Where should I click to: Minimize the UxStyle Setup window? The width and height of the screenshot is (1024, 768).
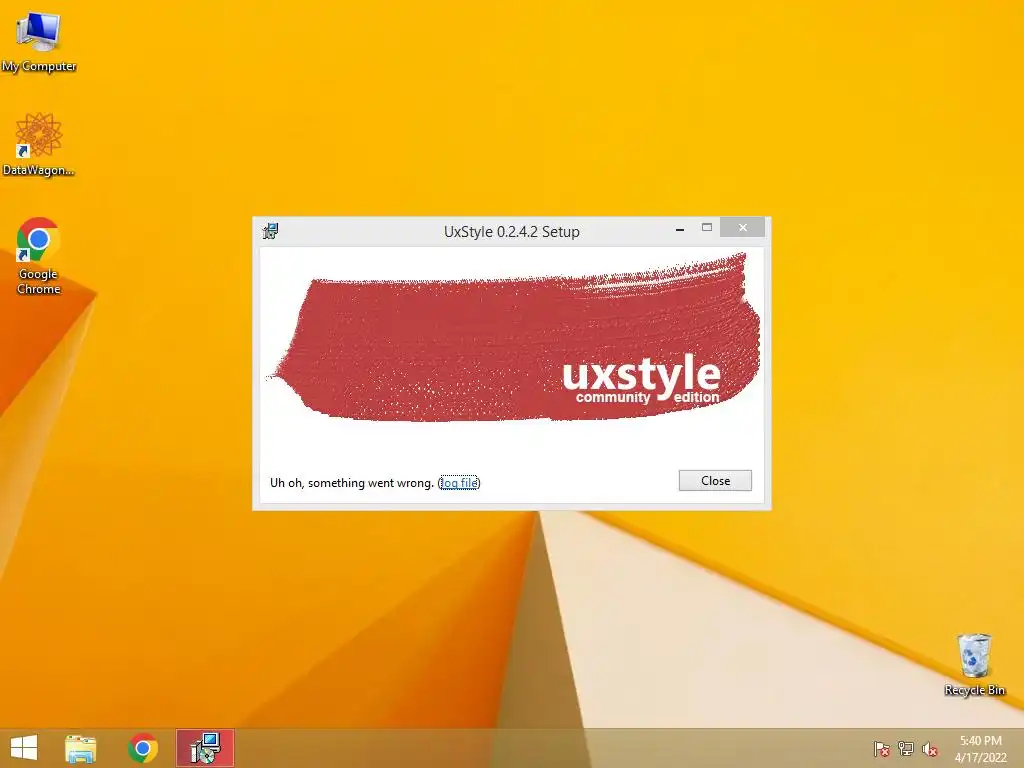pos(680,229)
